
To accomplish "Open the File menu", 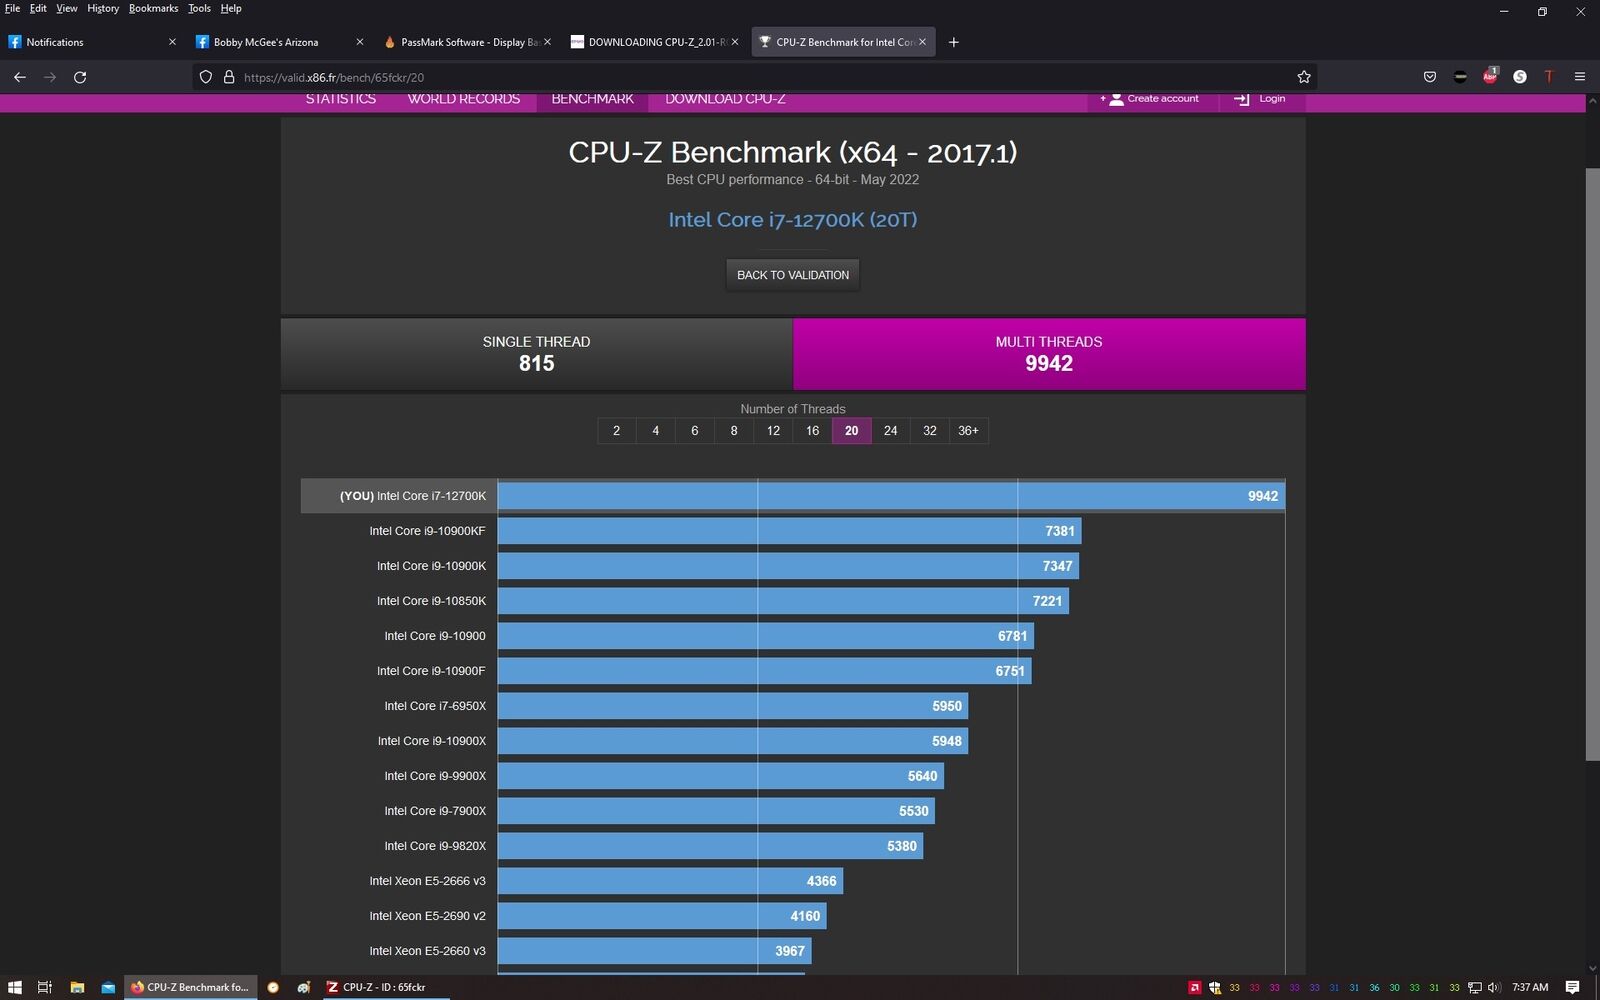I will pos(12,8).
